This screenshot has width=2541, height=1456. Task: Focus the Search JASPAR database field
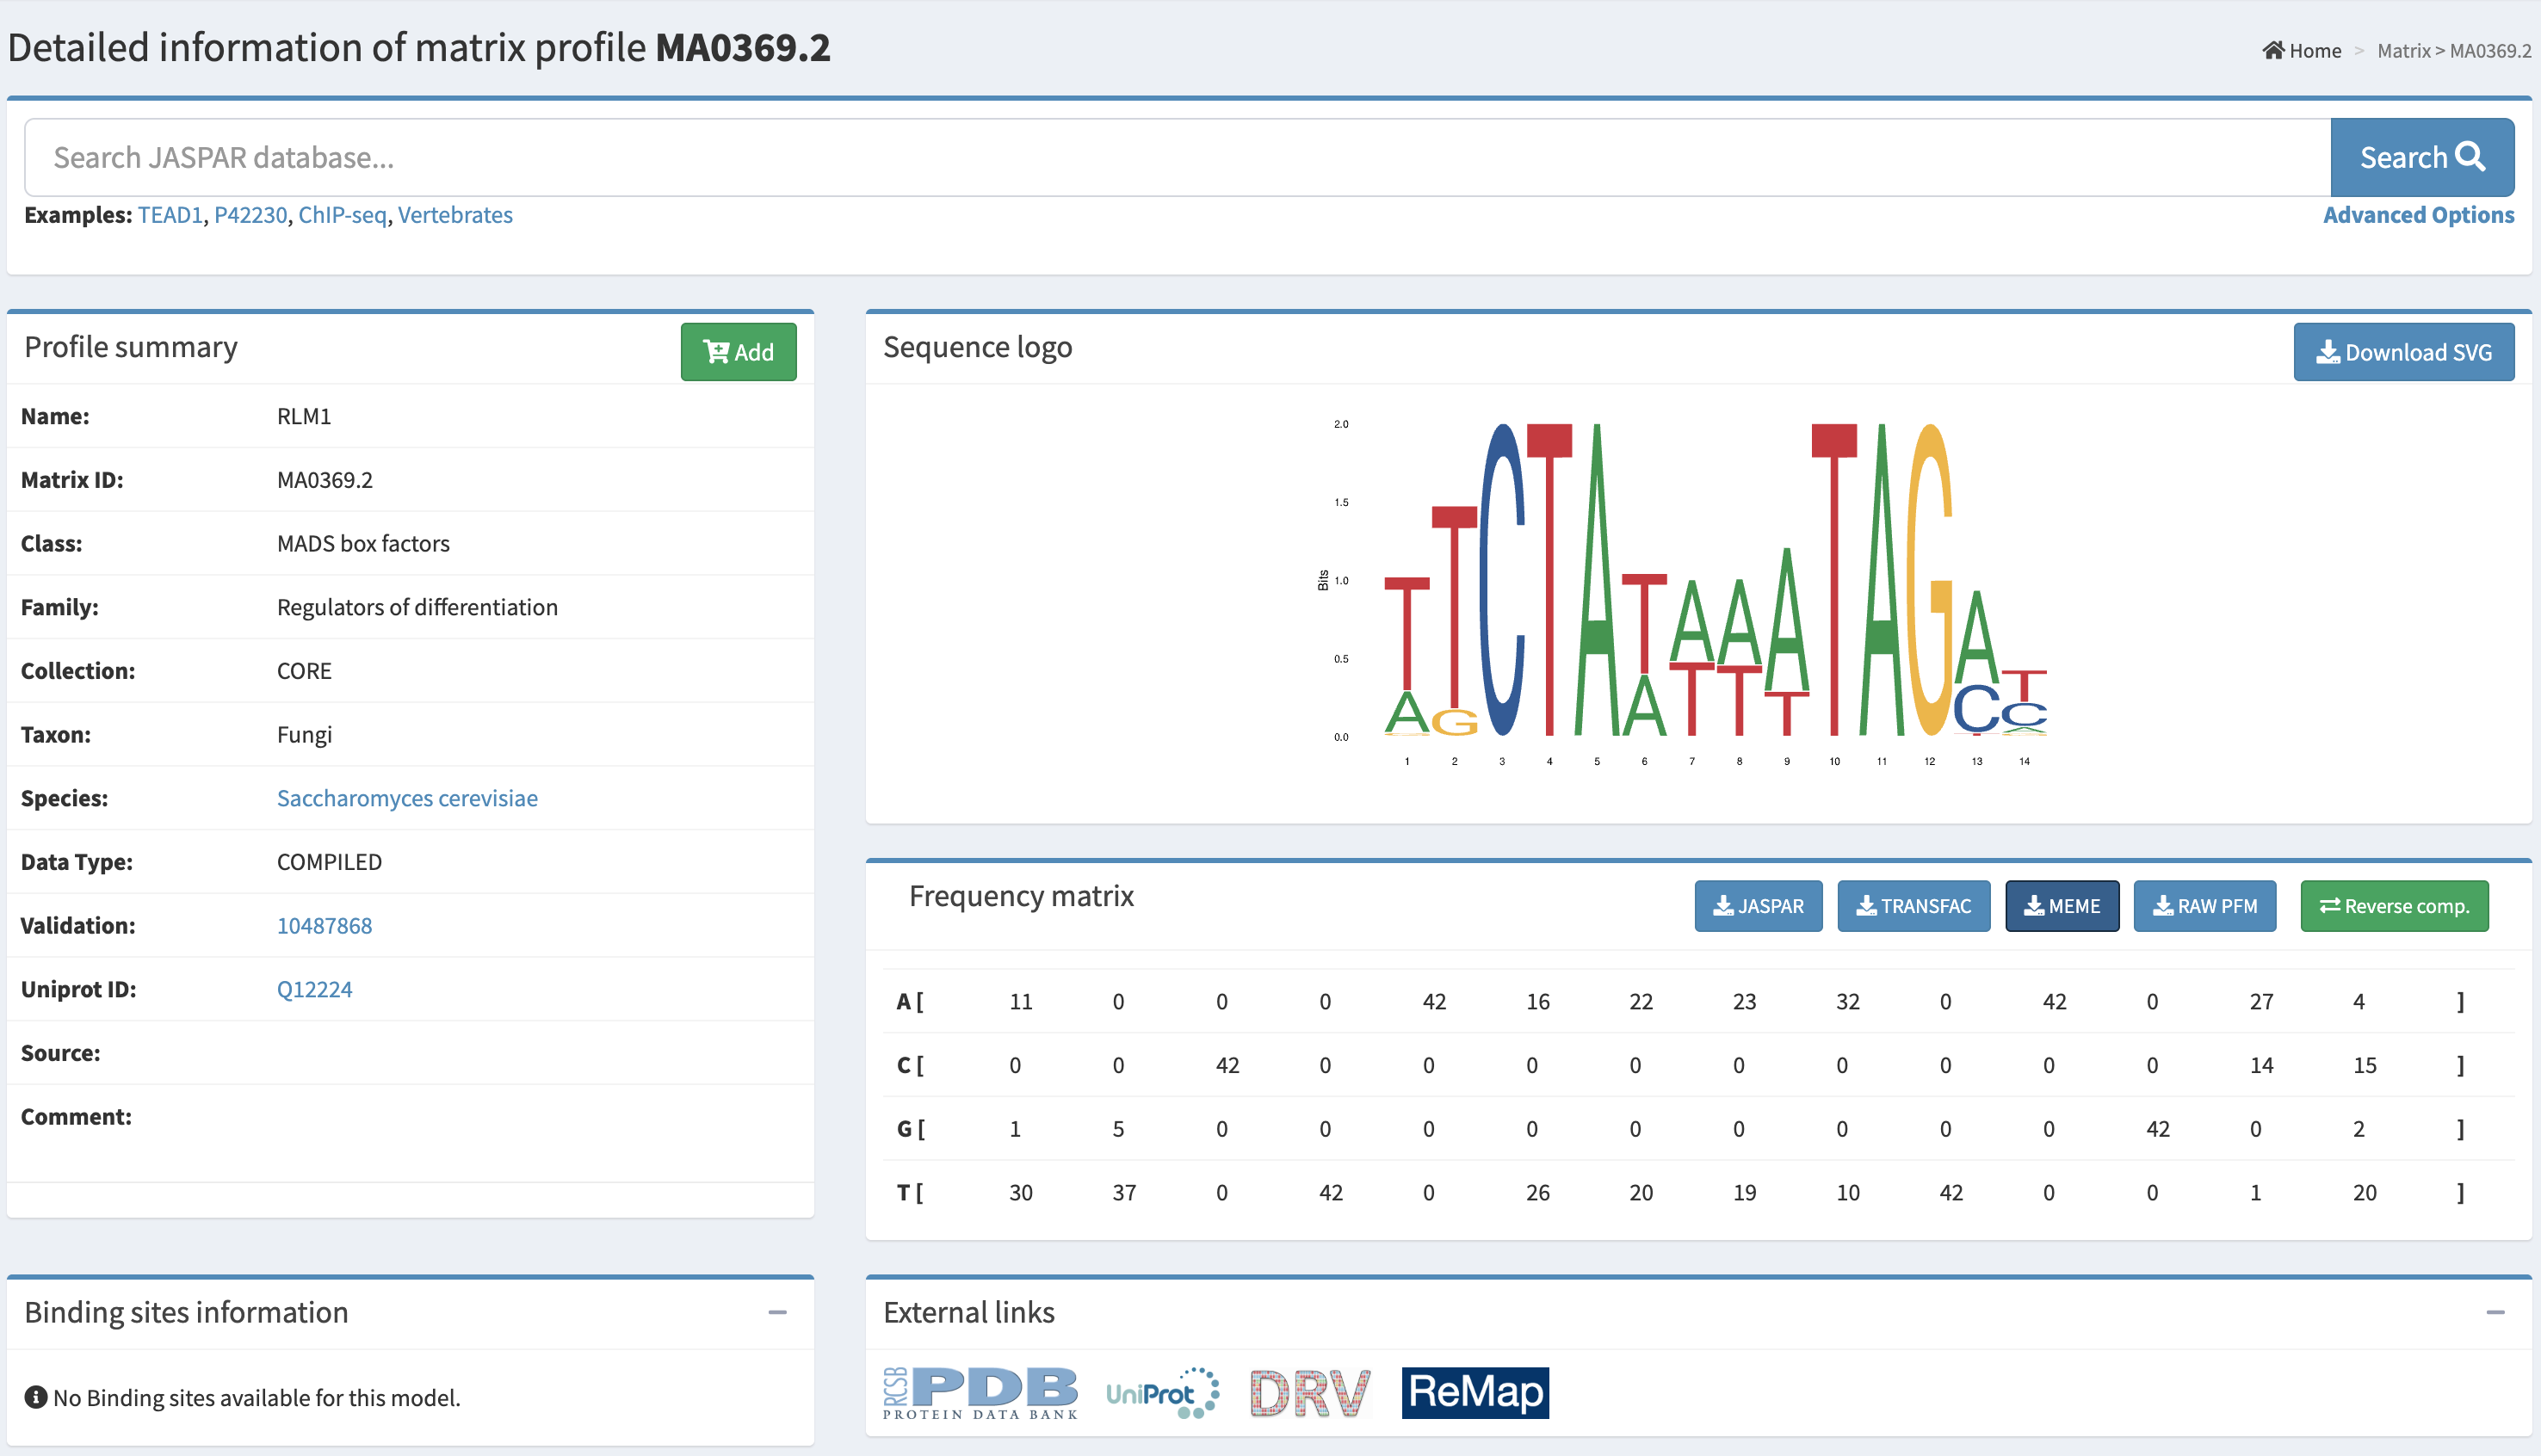[x=1177, y=157]
